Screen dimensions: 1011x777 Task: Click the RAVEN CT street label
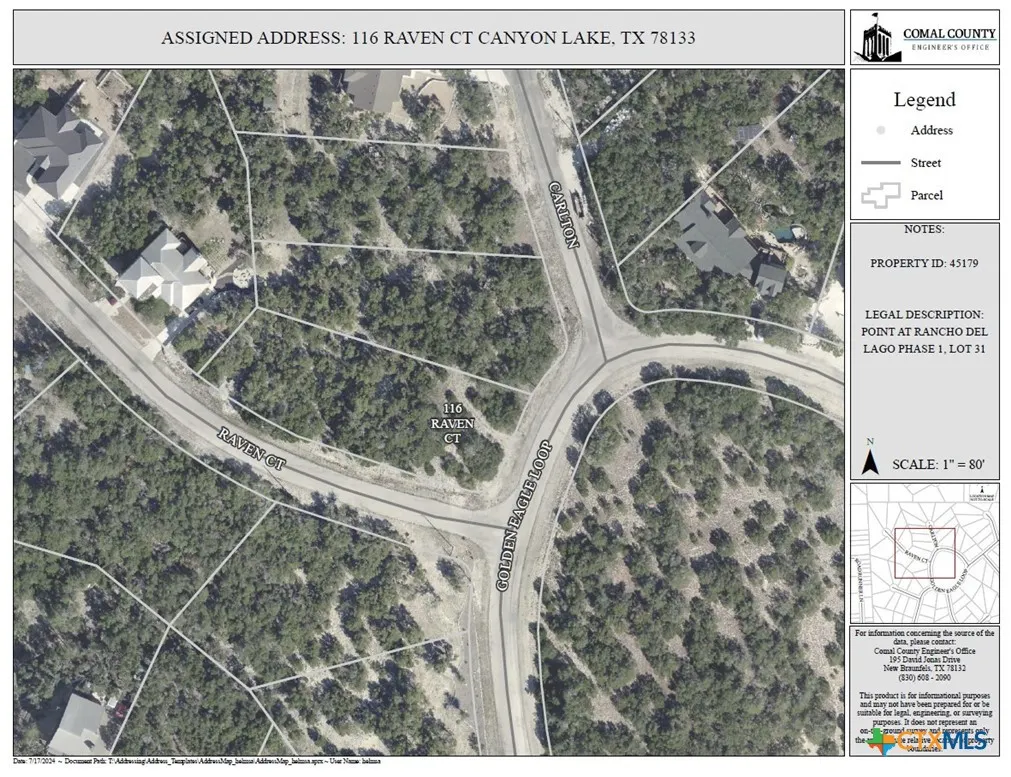point(251,449)
